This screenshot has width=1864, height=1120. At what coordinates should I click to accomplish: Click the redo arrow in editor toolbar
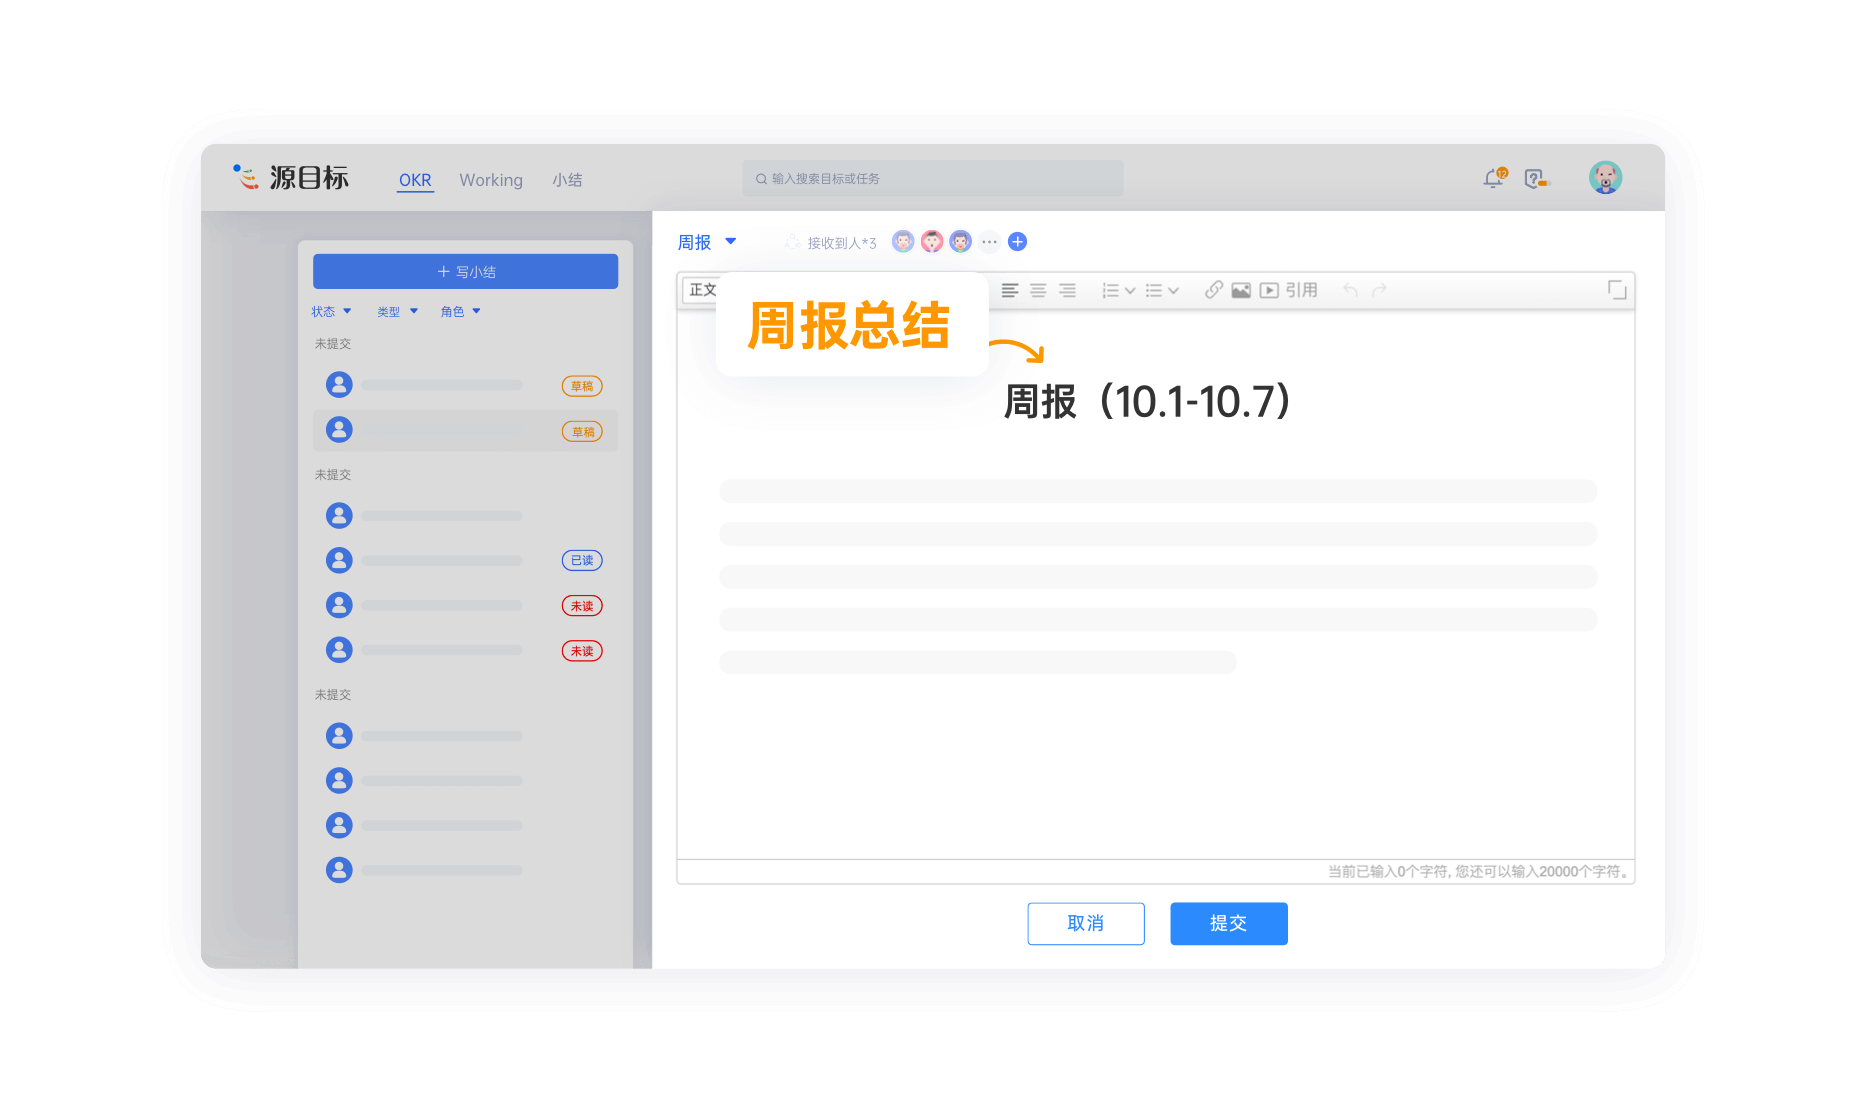coord(1380,290)
